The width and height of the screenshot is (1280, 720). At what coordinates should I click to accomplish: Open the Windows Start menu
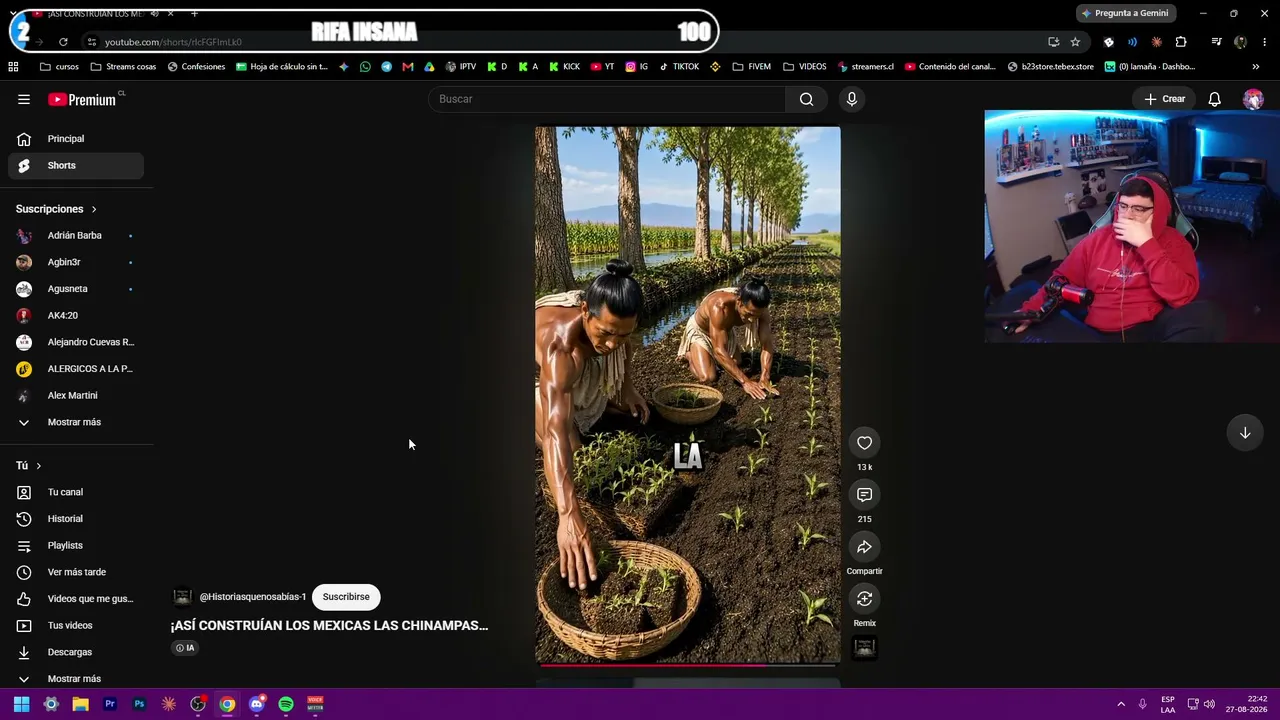click(21, 704)
